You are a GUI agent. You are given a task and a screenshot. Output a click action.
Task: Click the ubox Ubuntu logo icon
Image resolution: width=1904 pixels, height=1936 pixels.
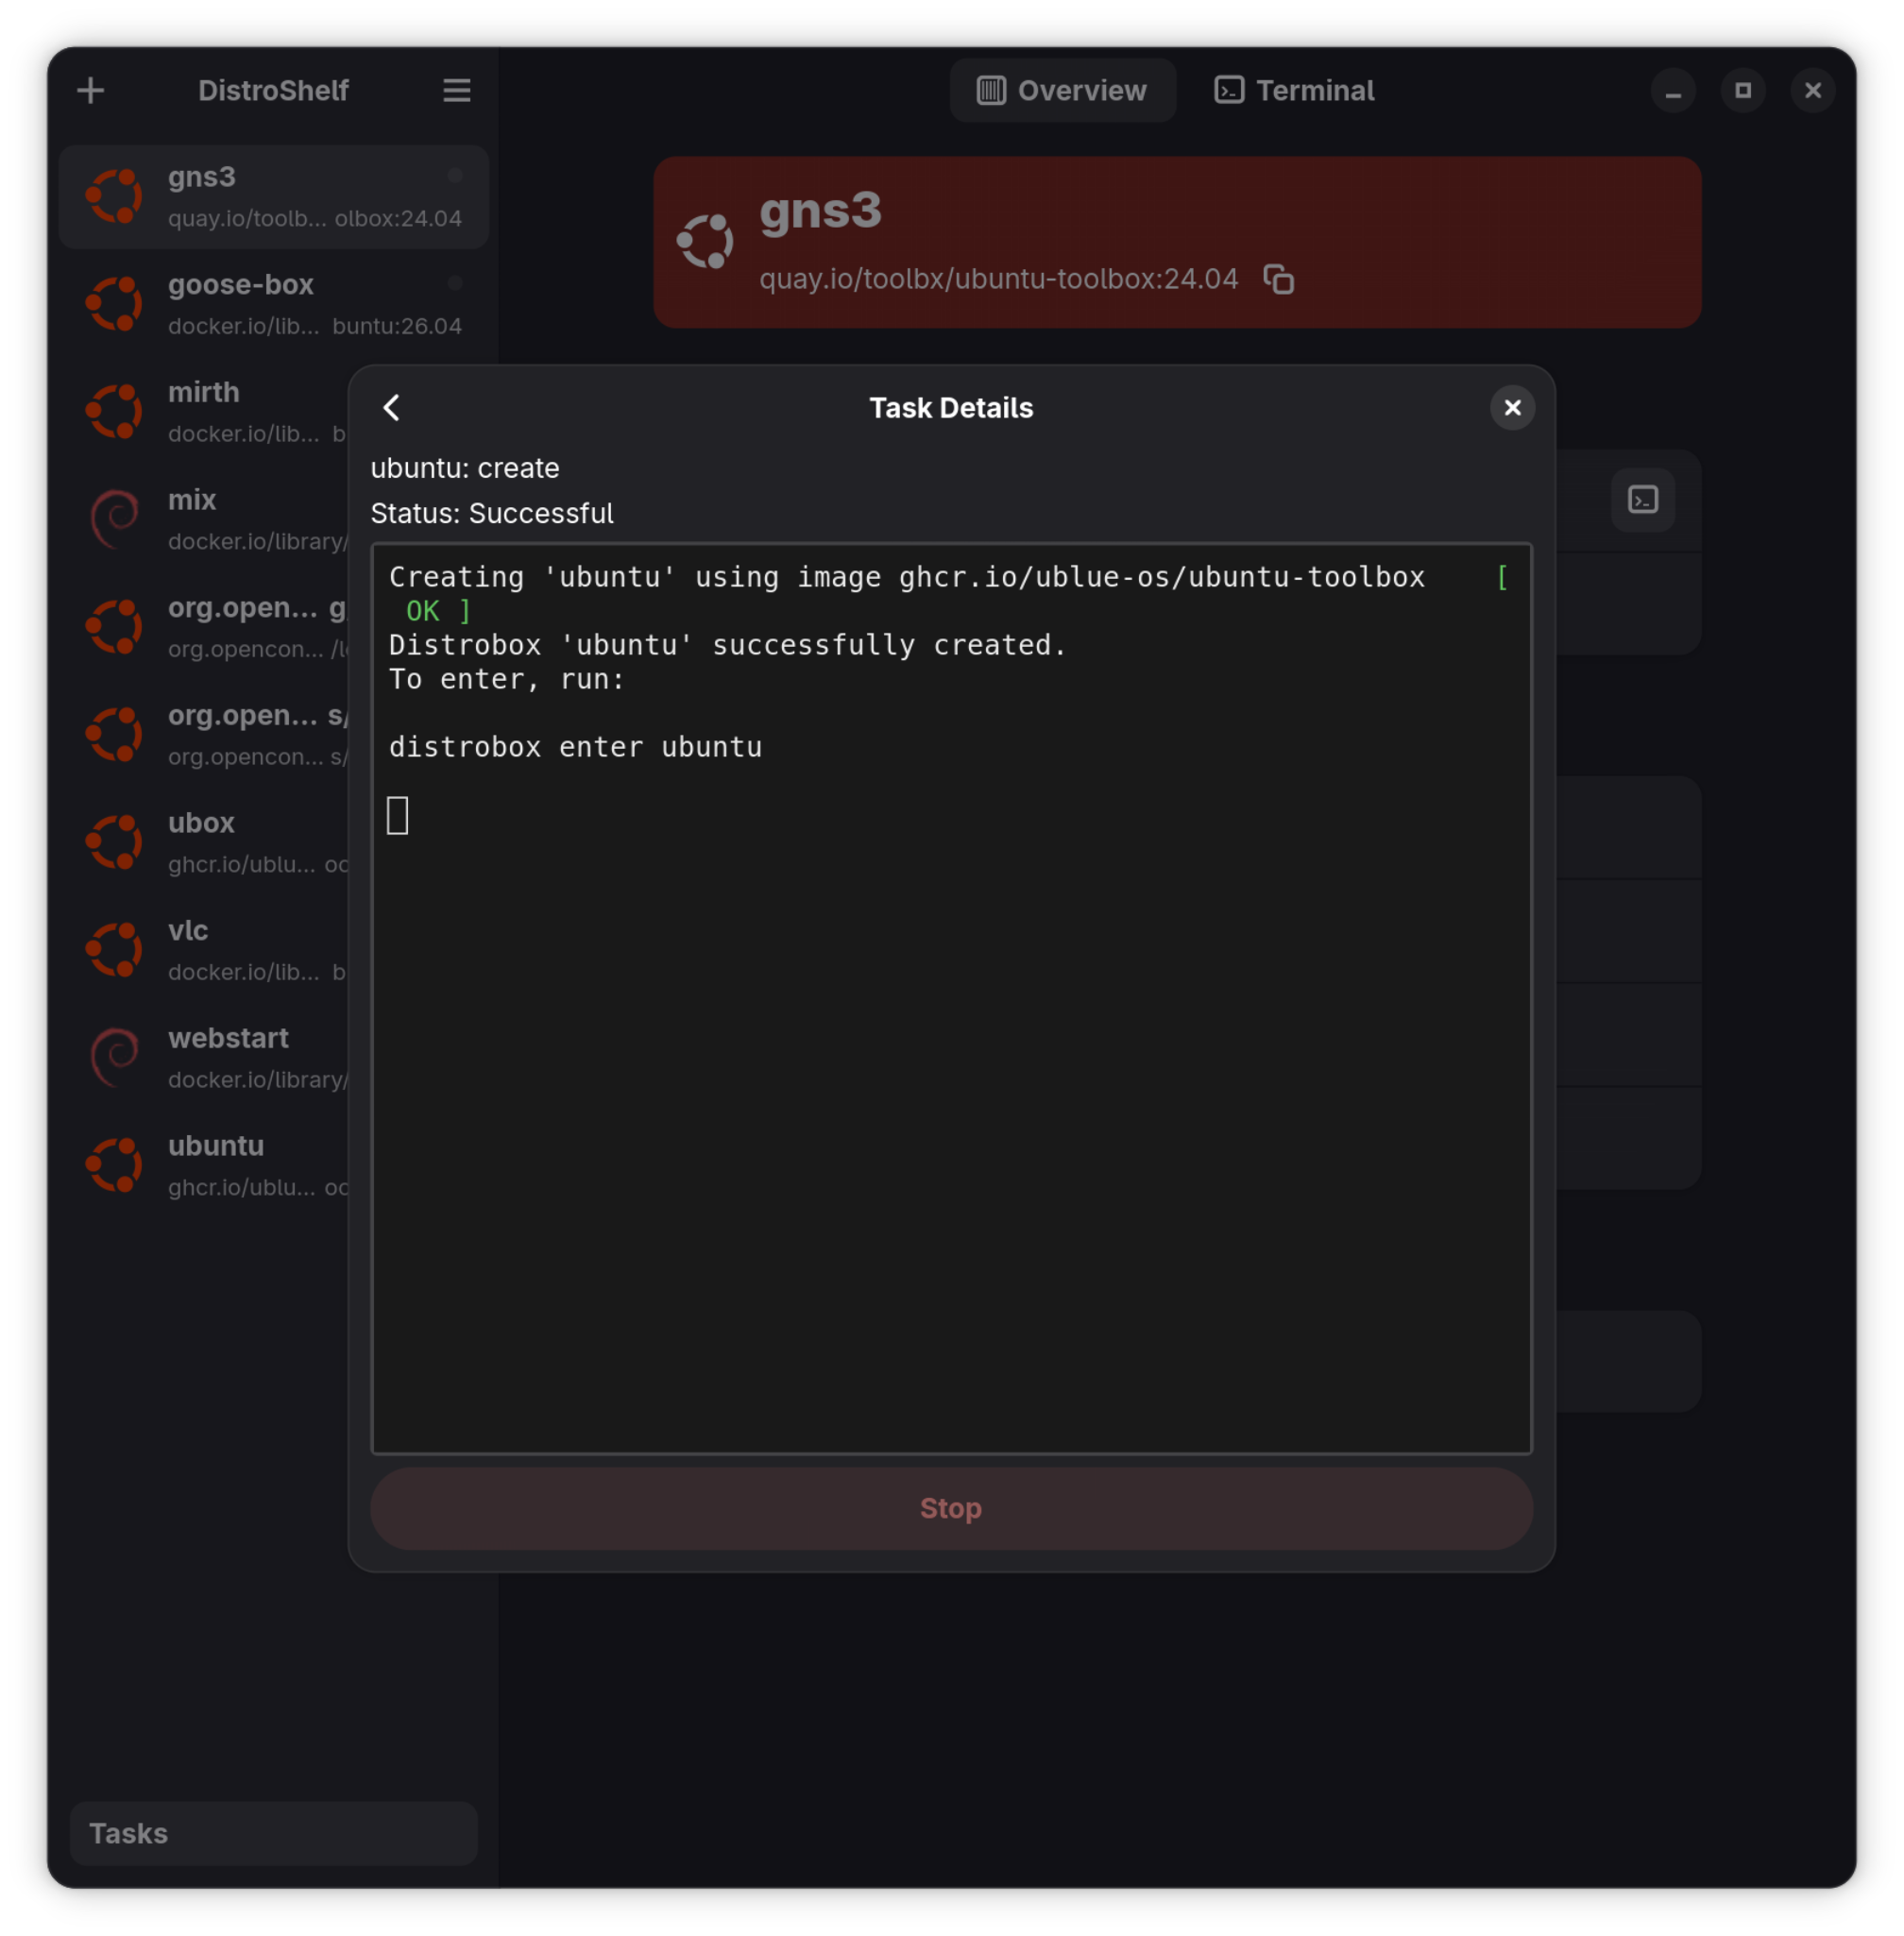[115, 842]
